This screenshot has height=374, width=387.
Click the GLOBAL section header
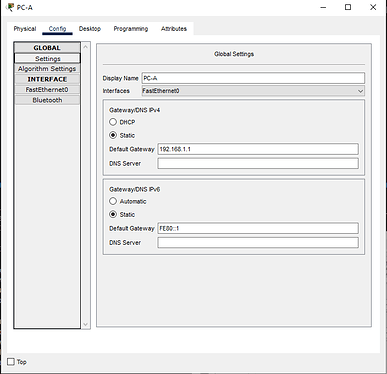point(47,48)
